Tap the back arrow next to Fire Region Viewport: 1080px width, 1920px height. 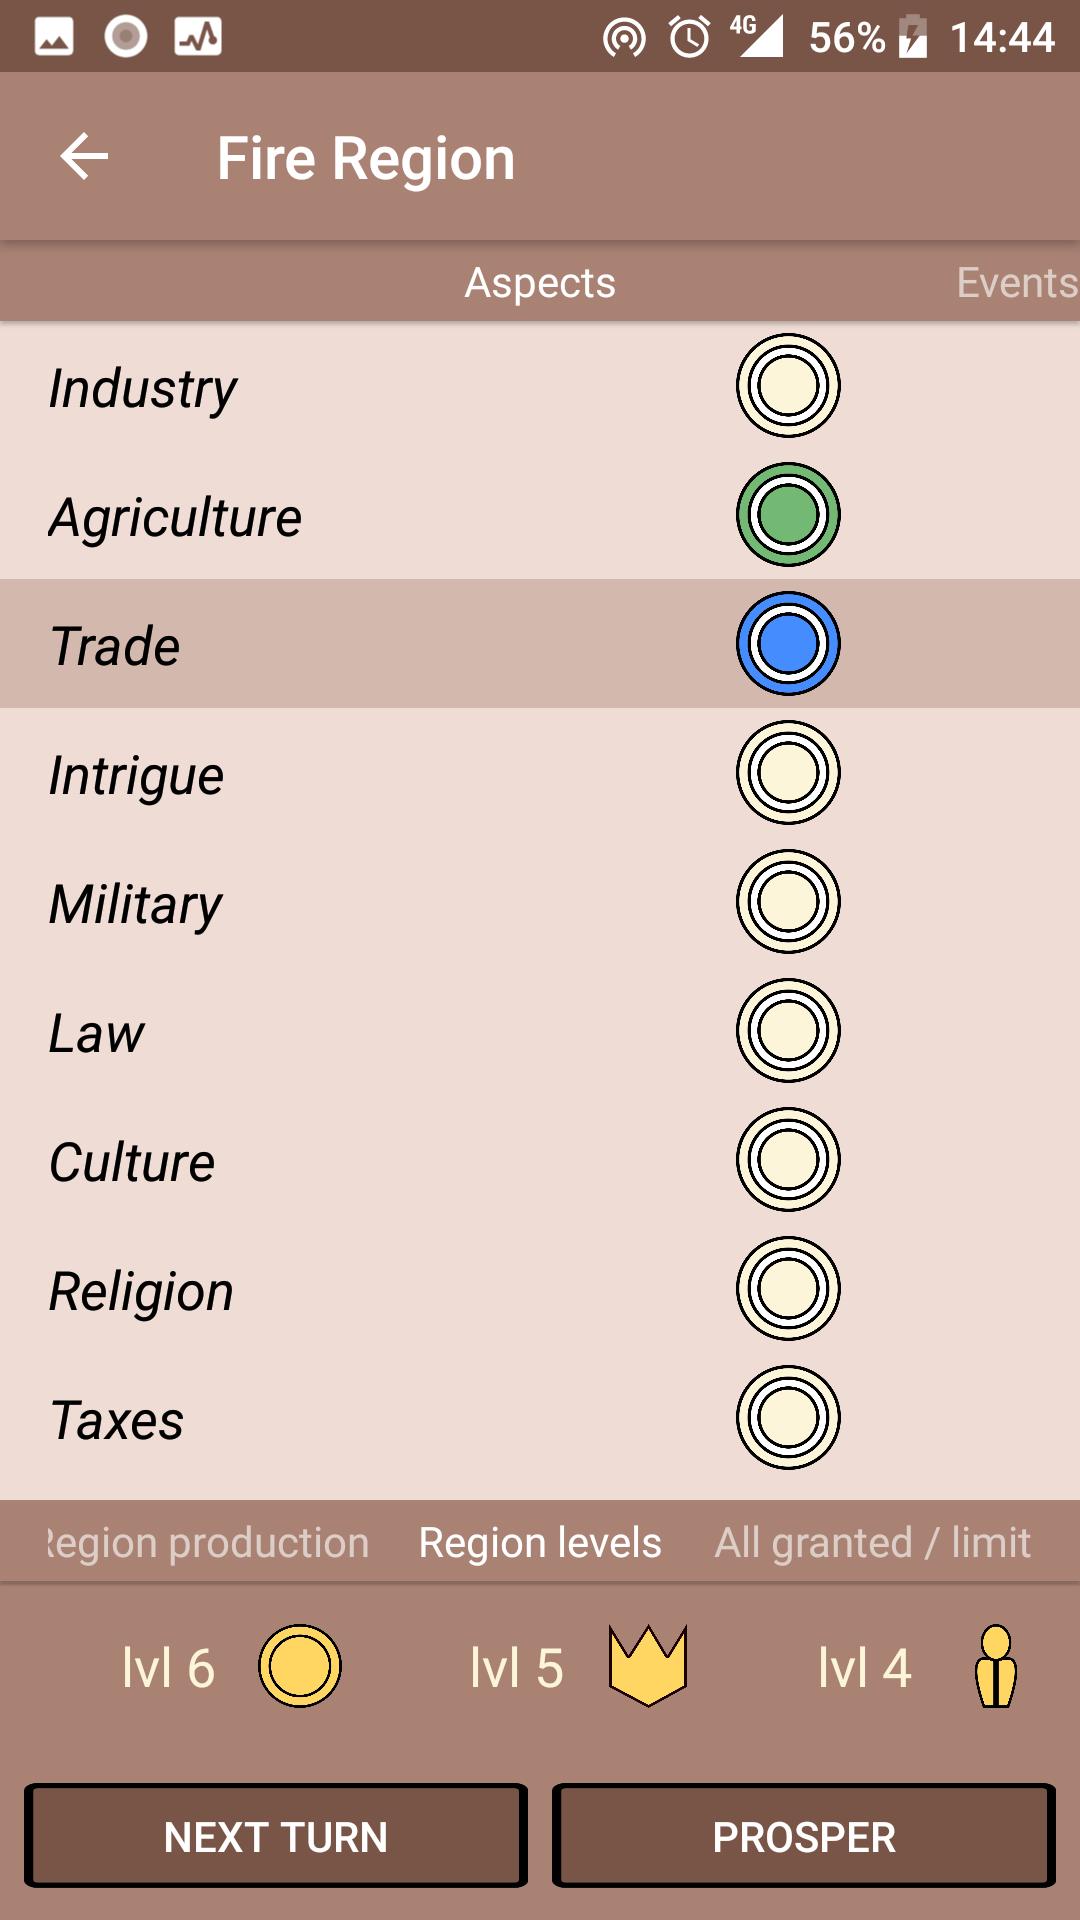[83, 156]
